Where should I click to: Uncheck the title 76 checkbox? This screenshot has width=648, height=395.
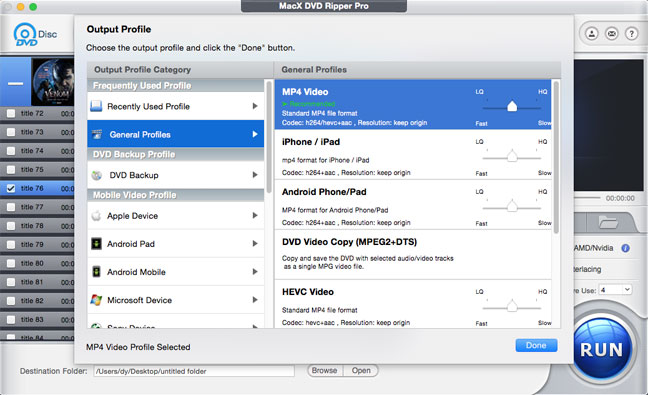[x=11, y=188]
